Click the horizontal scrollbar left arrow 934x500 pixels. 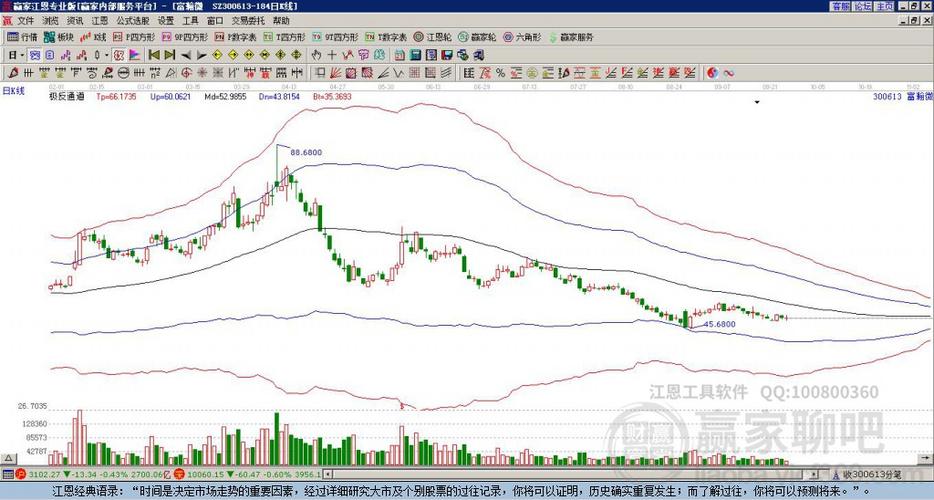(x=326, y=474)
